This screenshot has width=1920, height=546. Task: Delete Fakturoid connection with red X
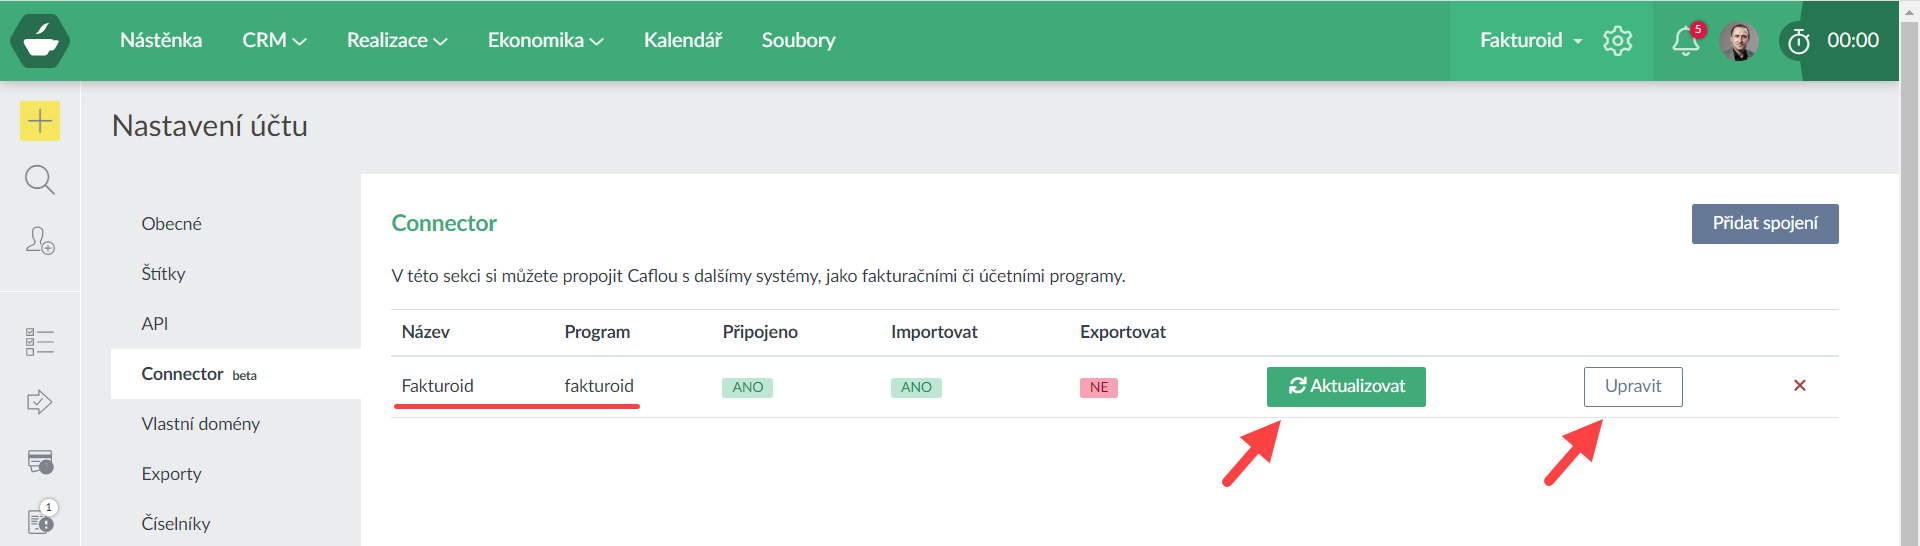(1799, 386)
